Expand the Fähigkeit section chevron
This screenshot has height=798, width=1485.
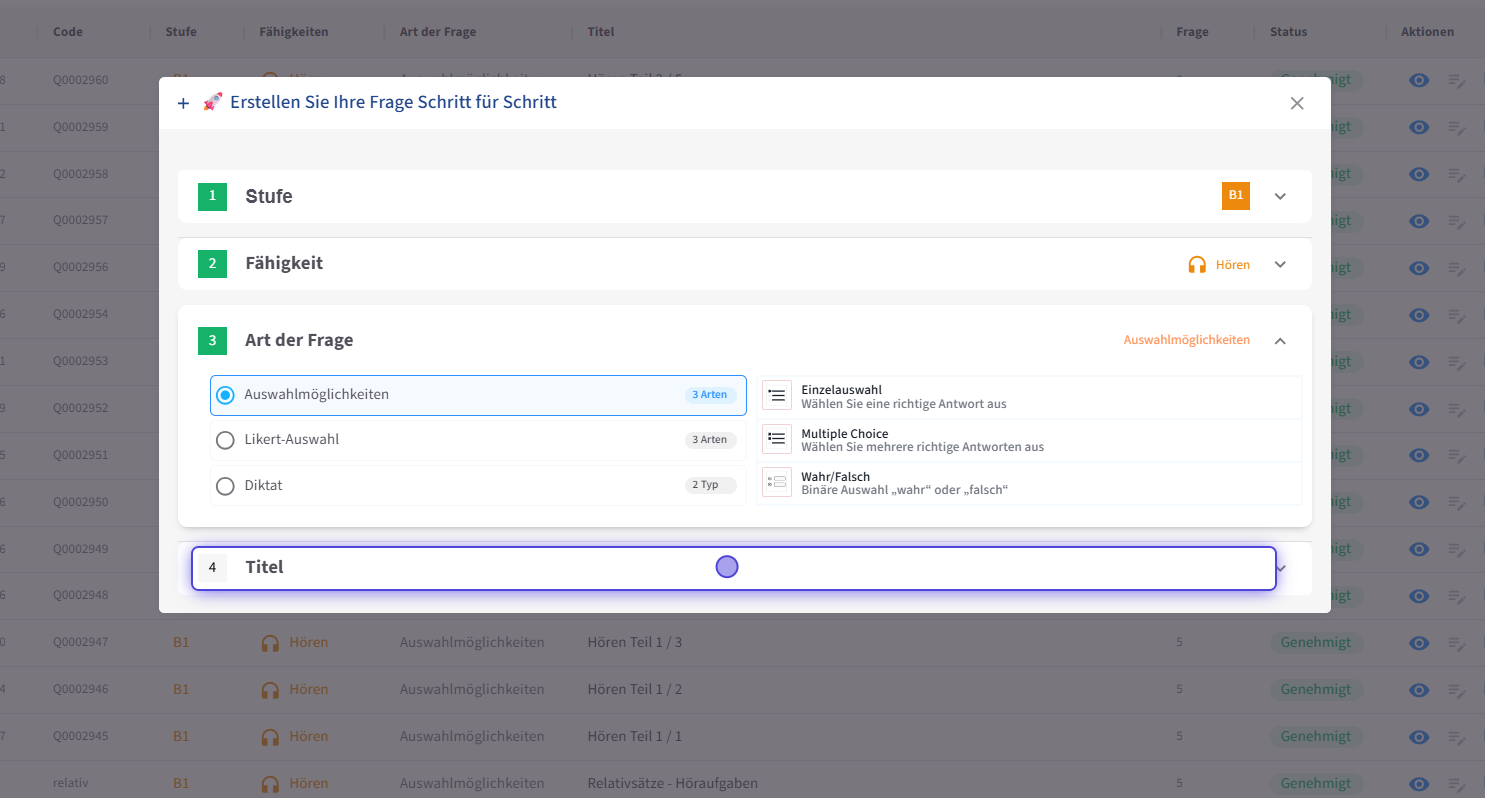[1280, 265]
